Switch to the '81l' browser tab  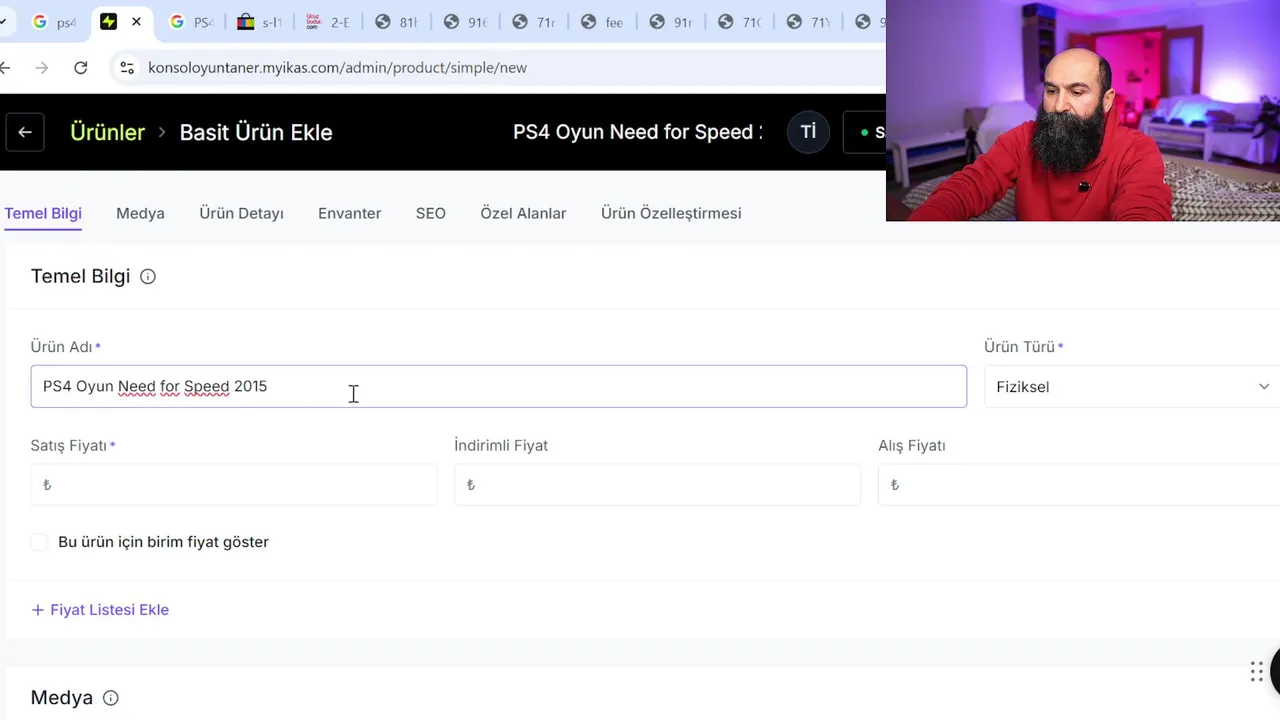(x=396, y=22)
